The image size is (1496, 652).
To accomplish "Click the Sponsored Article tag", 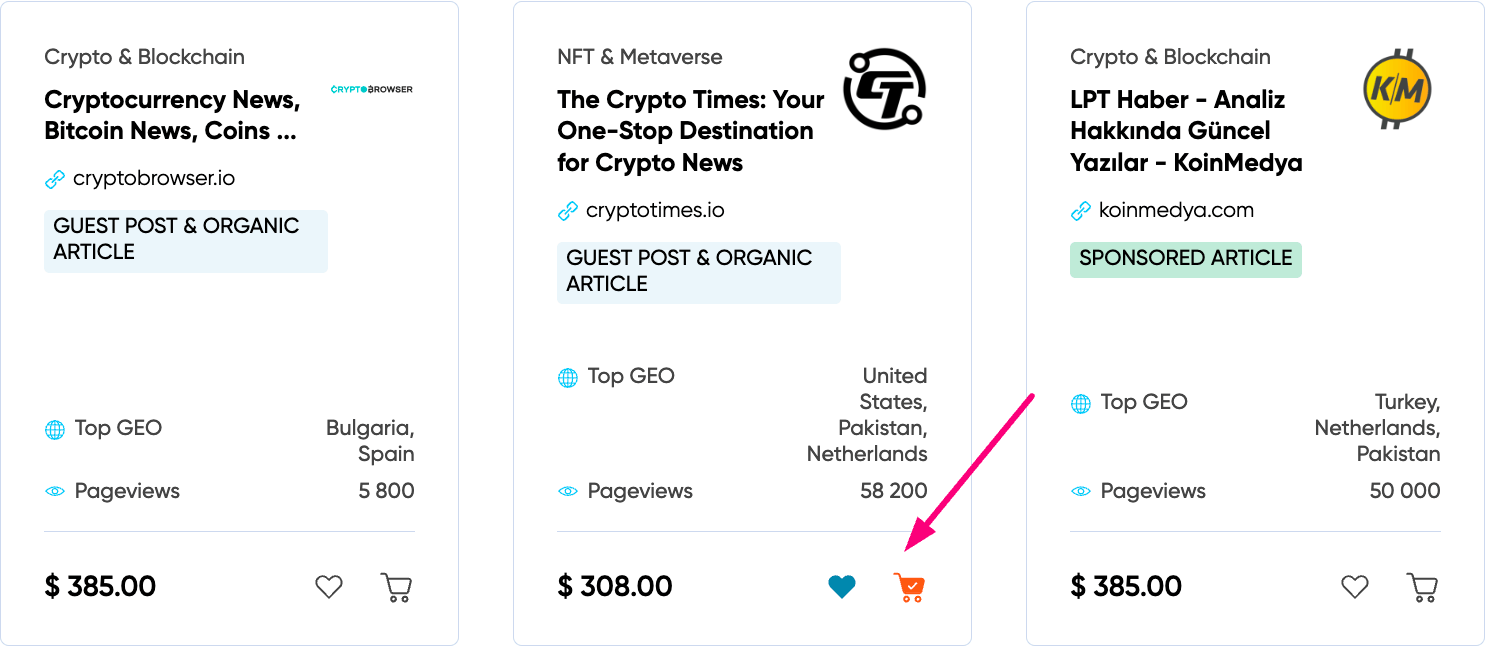I will pos(1185,258).
